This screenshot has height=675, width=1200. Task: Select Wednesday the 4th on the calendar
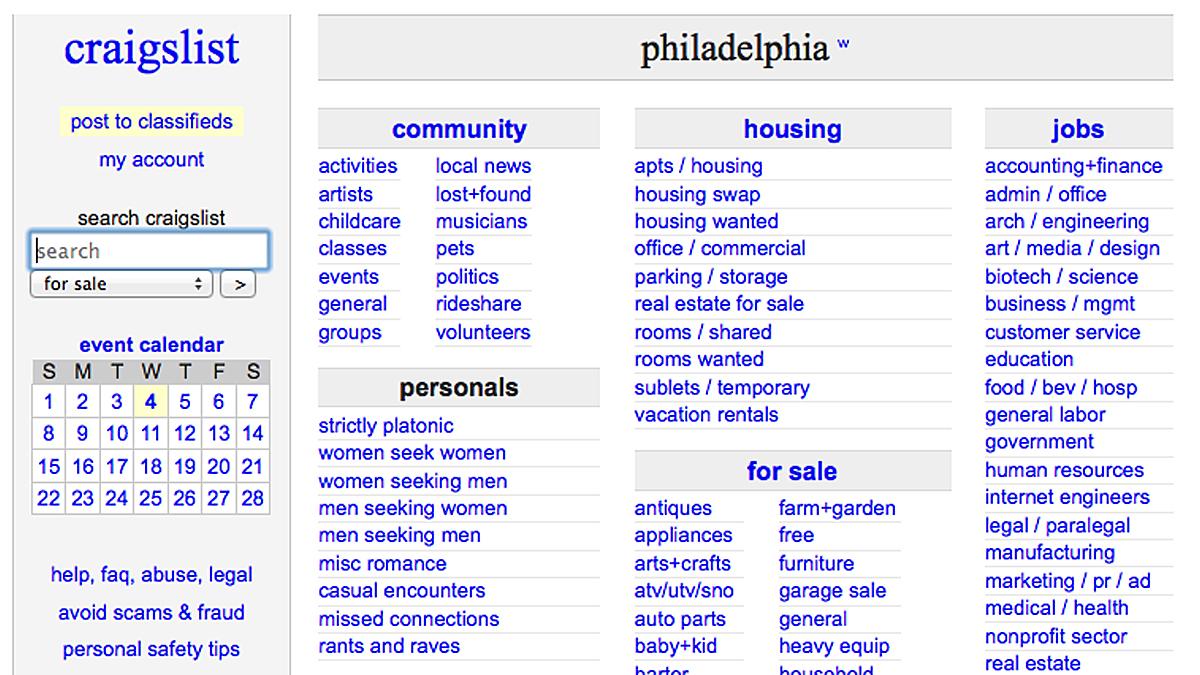click(x=150, y=402)
